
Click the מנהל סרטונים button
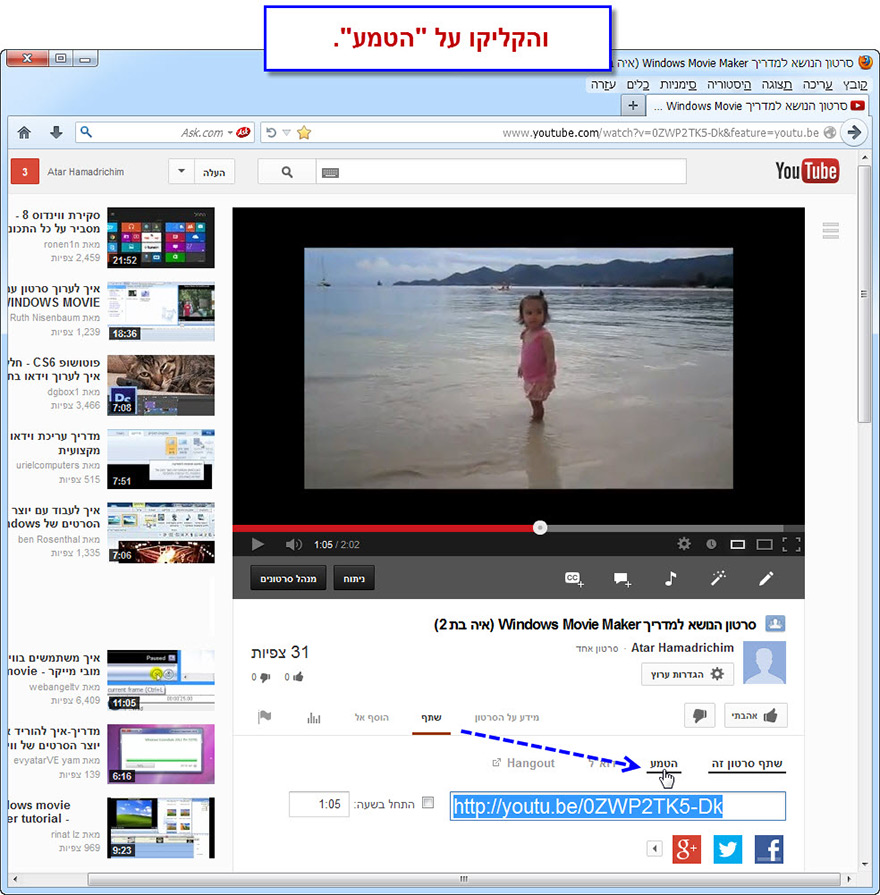click(x=288, y=578)
